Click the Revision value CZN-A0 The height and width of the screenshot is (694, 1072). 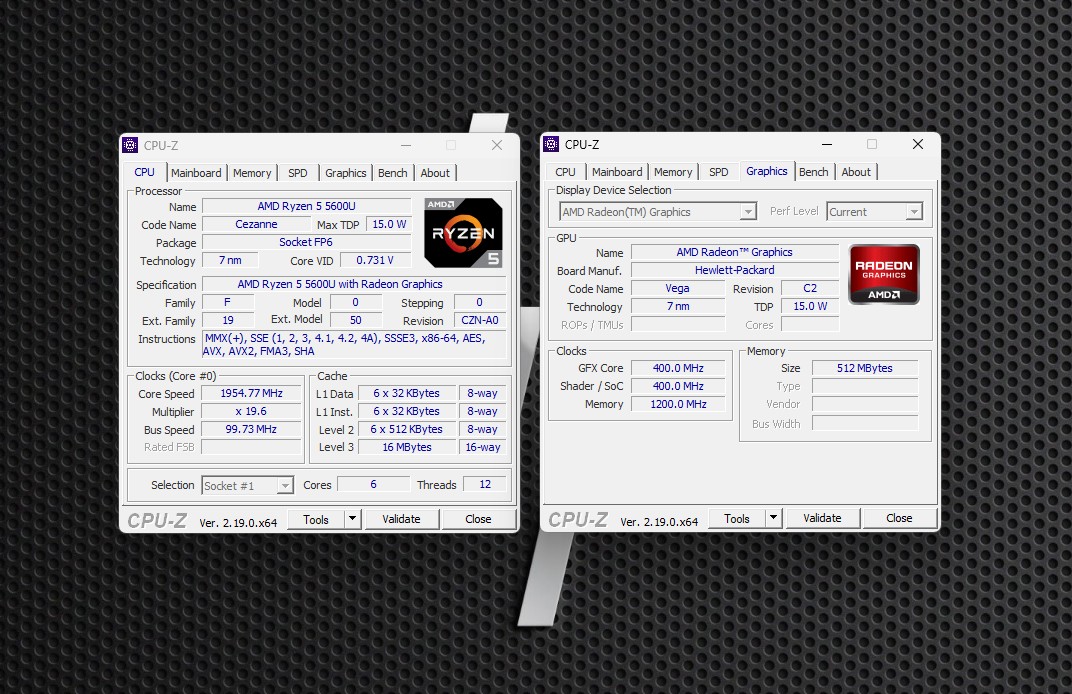tap(479, 320)
